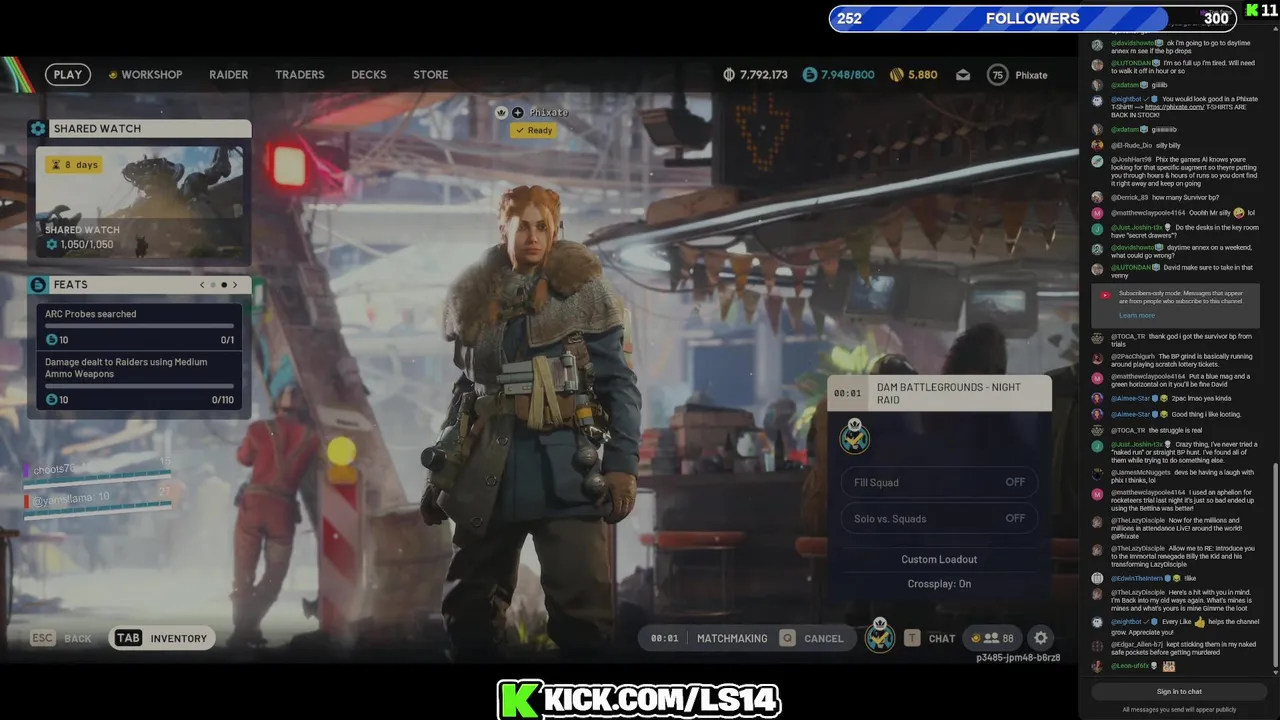Click the Phixate username in top bar
1280x720 pixels.
tap(1031, 75)
